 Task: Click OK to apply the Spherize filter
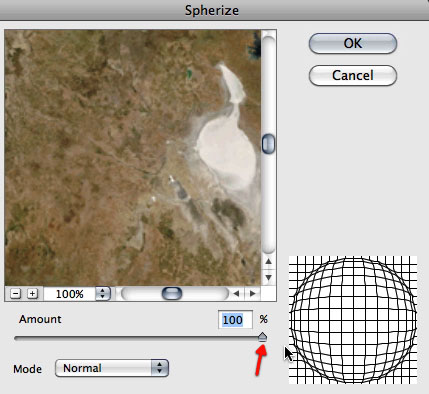tap(353, 43)
